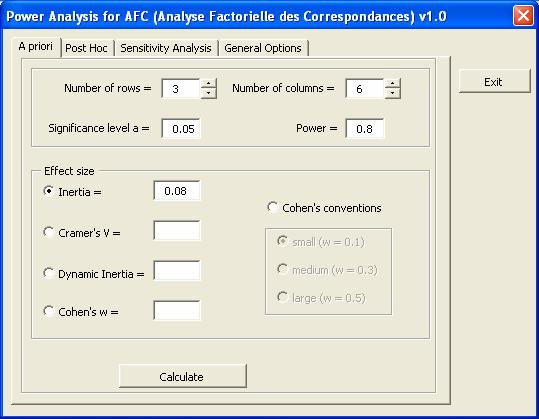Click the Significance level input field
The height and width of the screenshot is (419, 539).
pyautogui.click(x=181, y=129)
